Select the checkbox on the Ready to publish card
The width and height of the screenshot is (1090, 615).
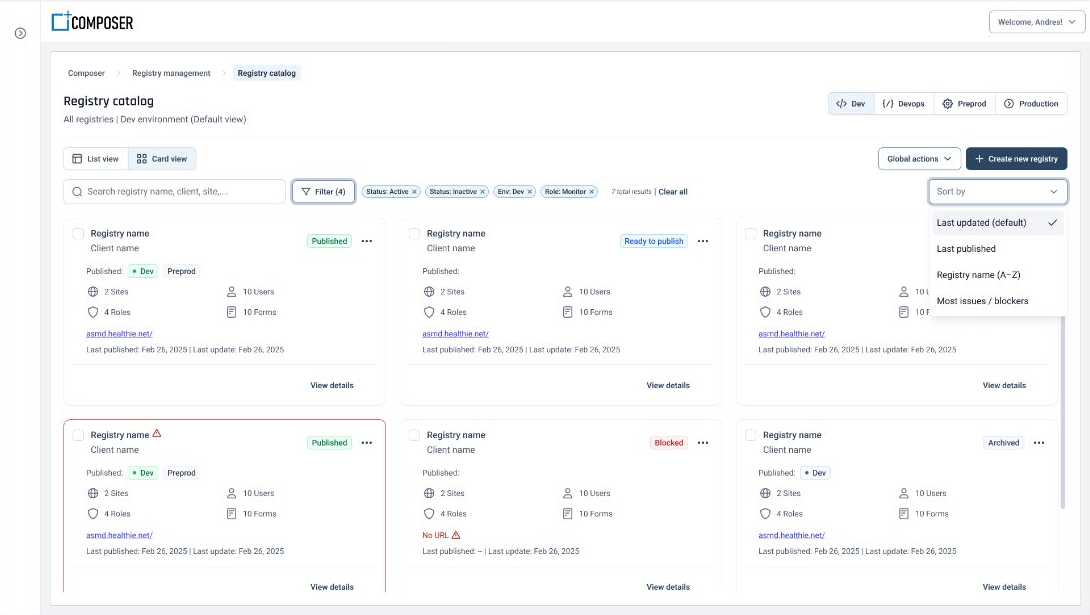[x=414, y=234]
